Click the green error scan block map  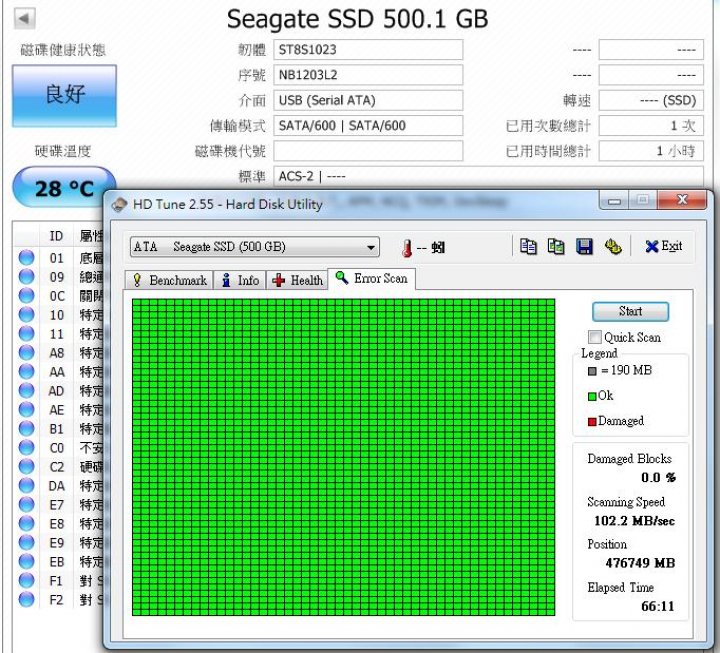pos(343,457)
